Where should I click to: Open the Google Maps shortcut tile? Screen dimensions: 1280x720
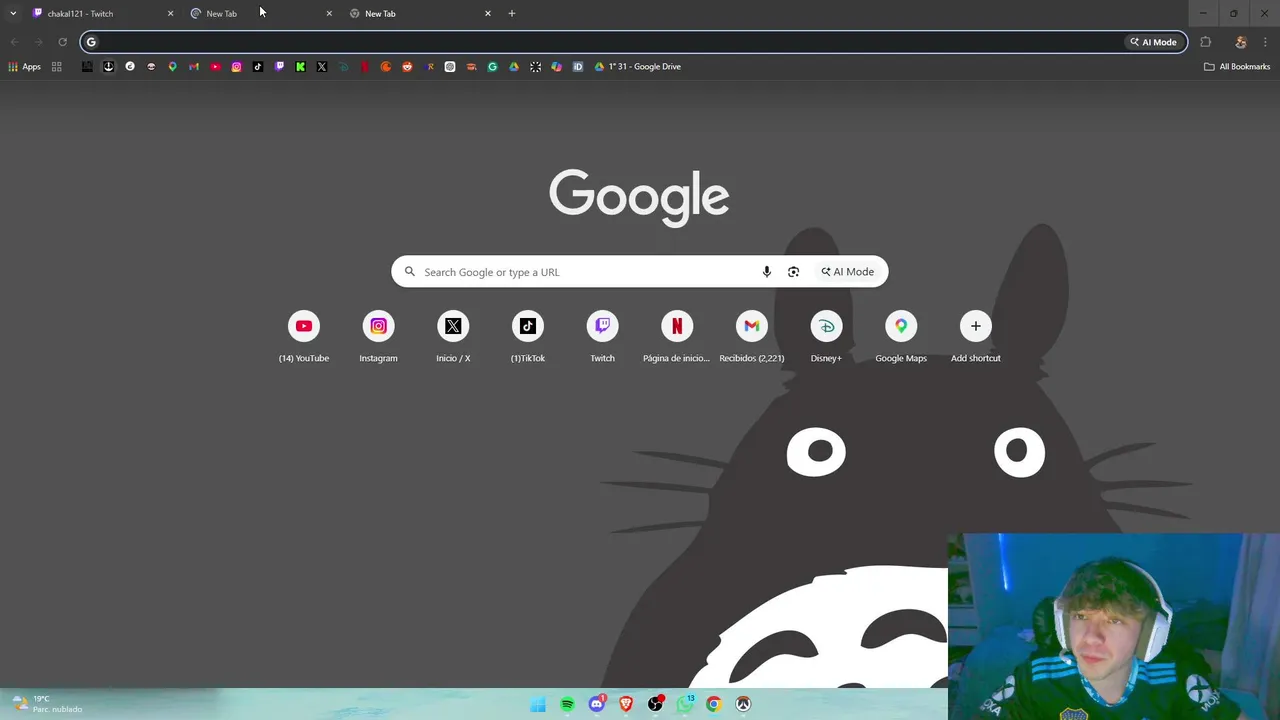901,338
